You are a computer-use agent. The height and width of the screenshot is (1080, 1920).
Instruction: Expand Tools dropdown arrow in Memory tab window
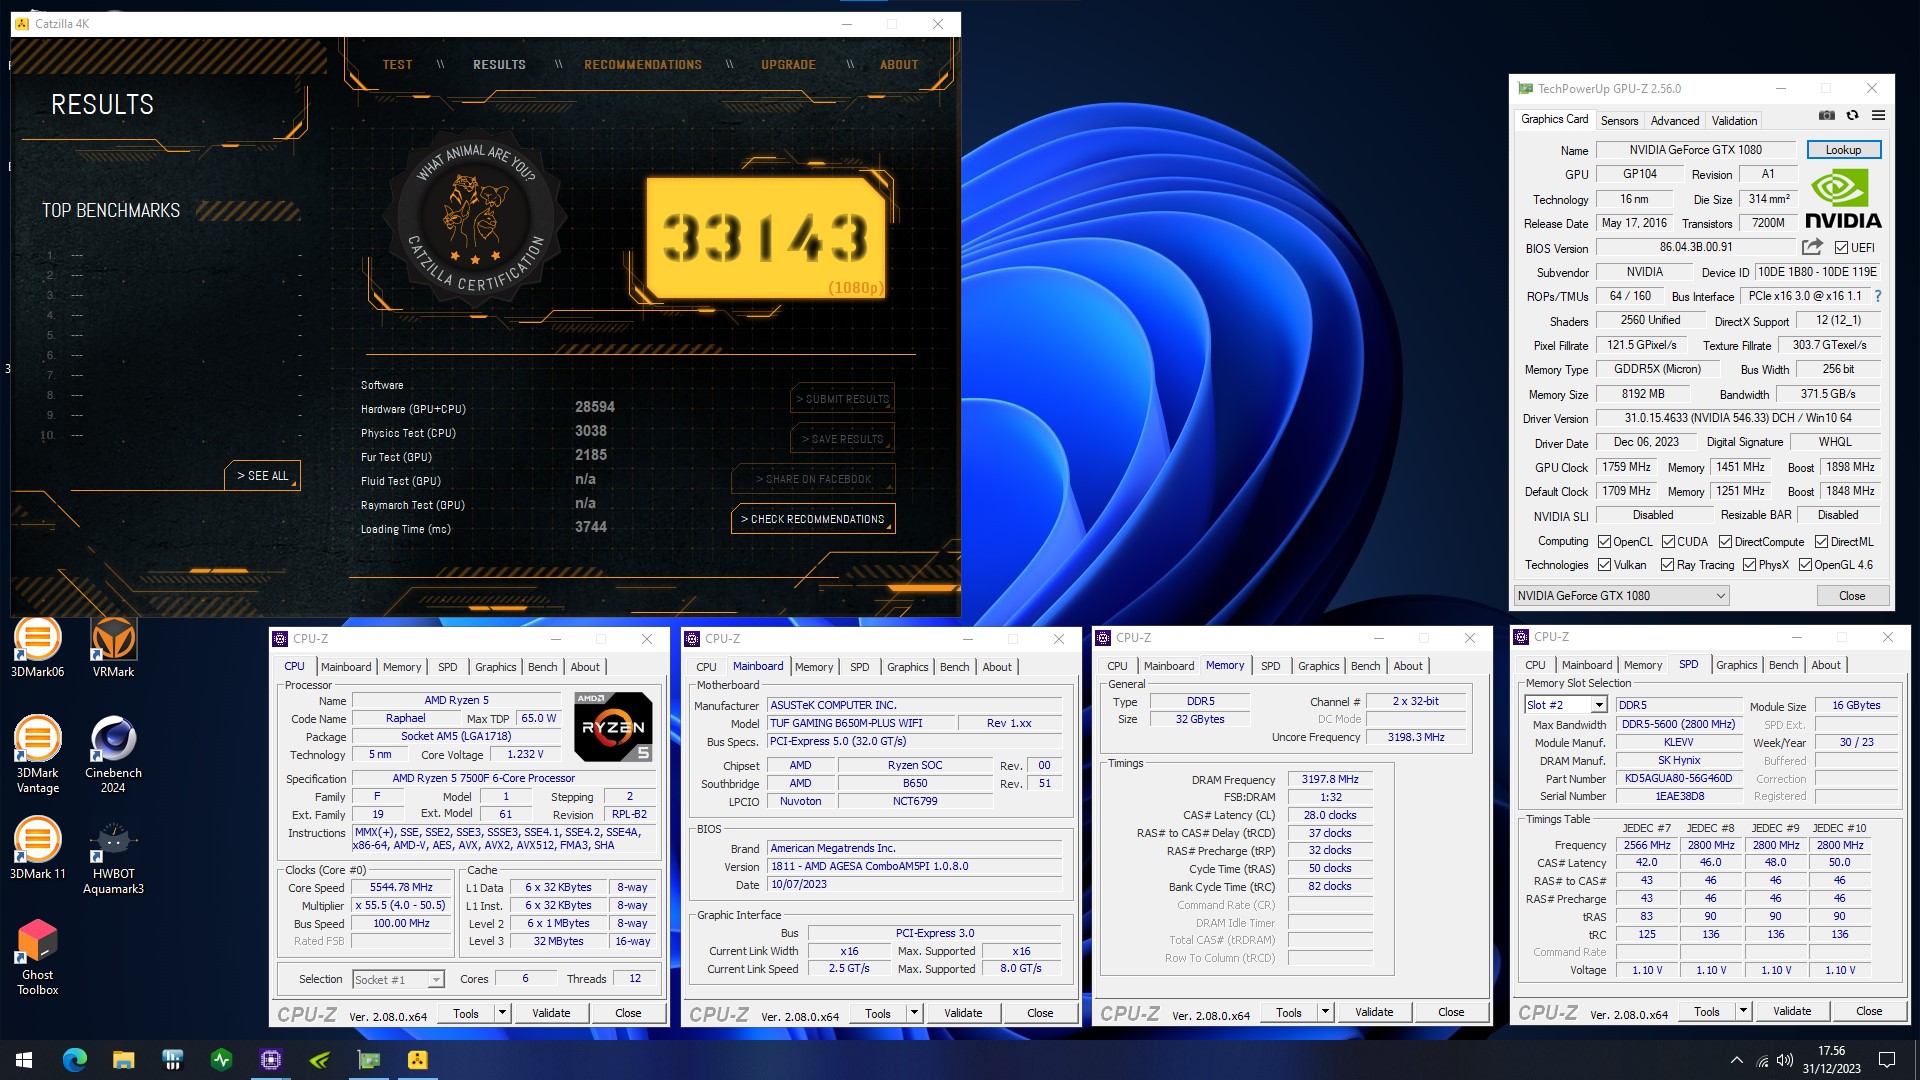point(1325,1012)
